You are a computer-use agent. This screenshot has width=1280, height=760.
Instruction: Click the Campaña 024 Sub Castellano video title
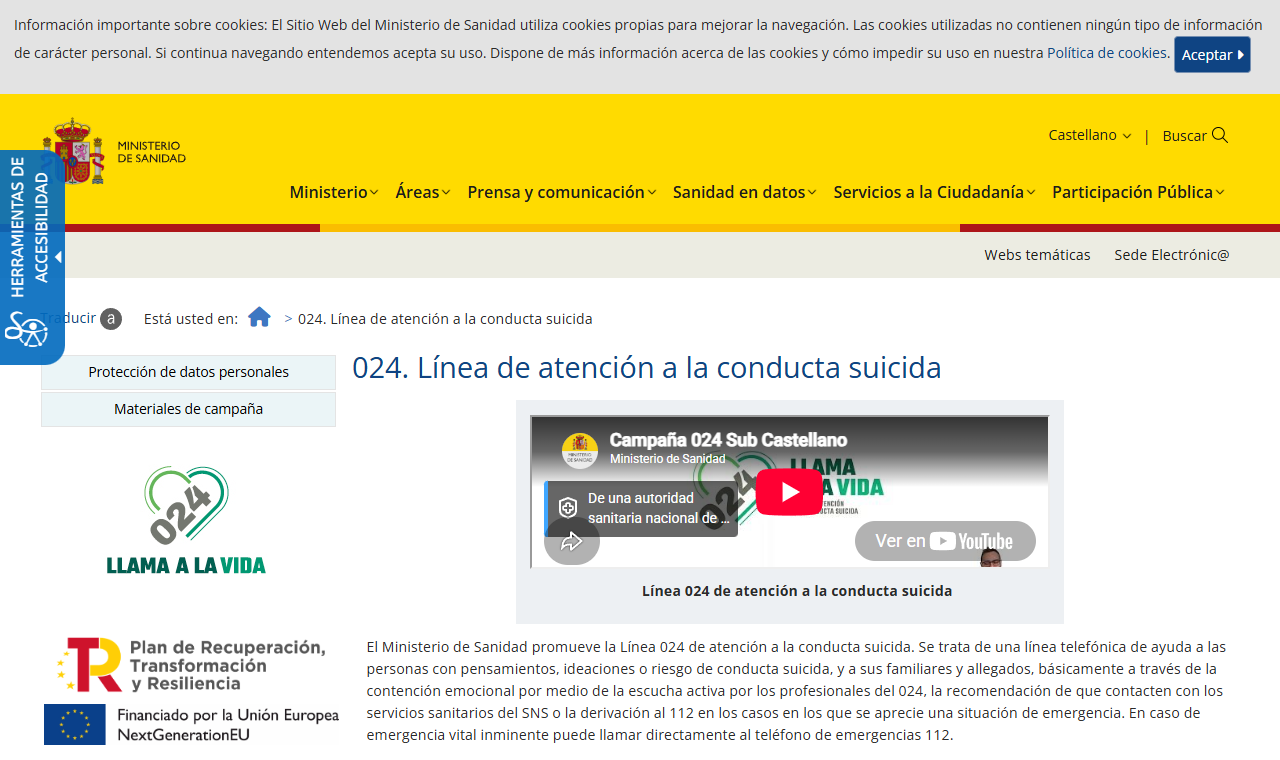(x=728, y=440)
